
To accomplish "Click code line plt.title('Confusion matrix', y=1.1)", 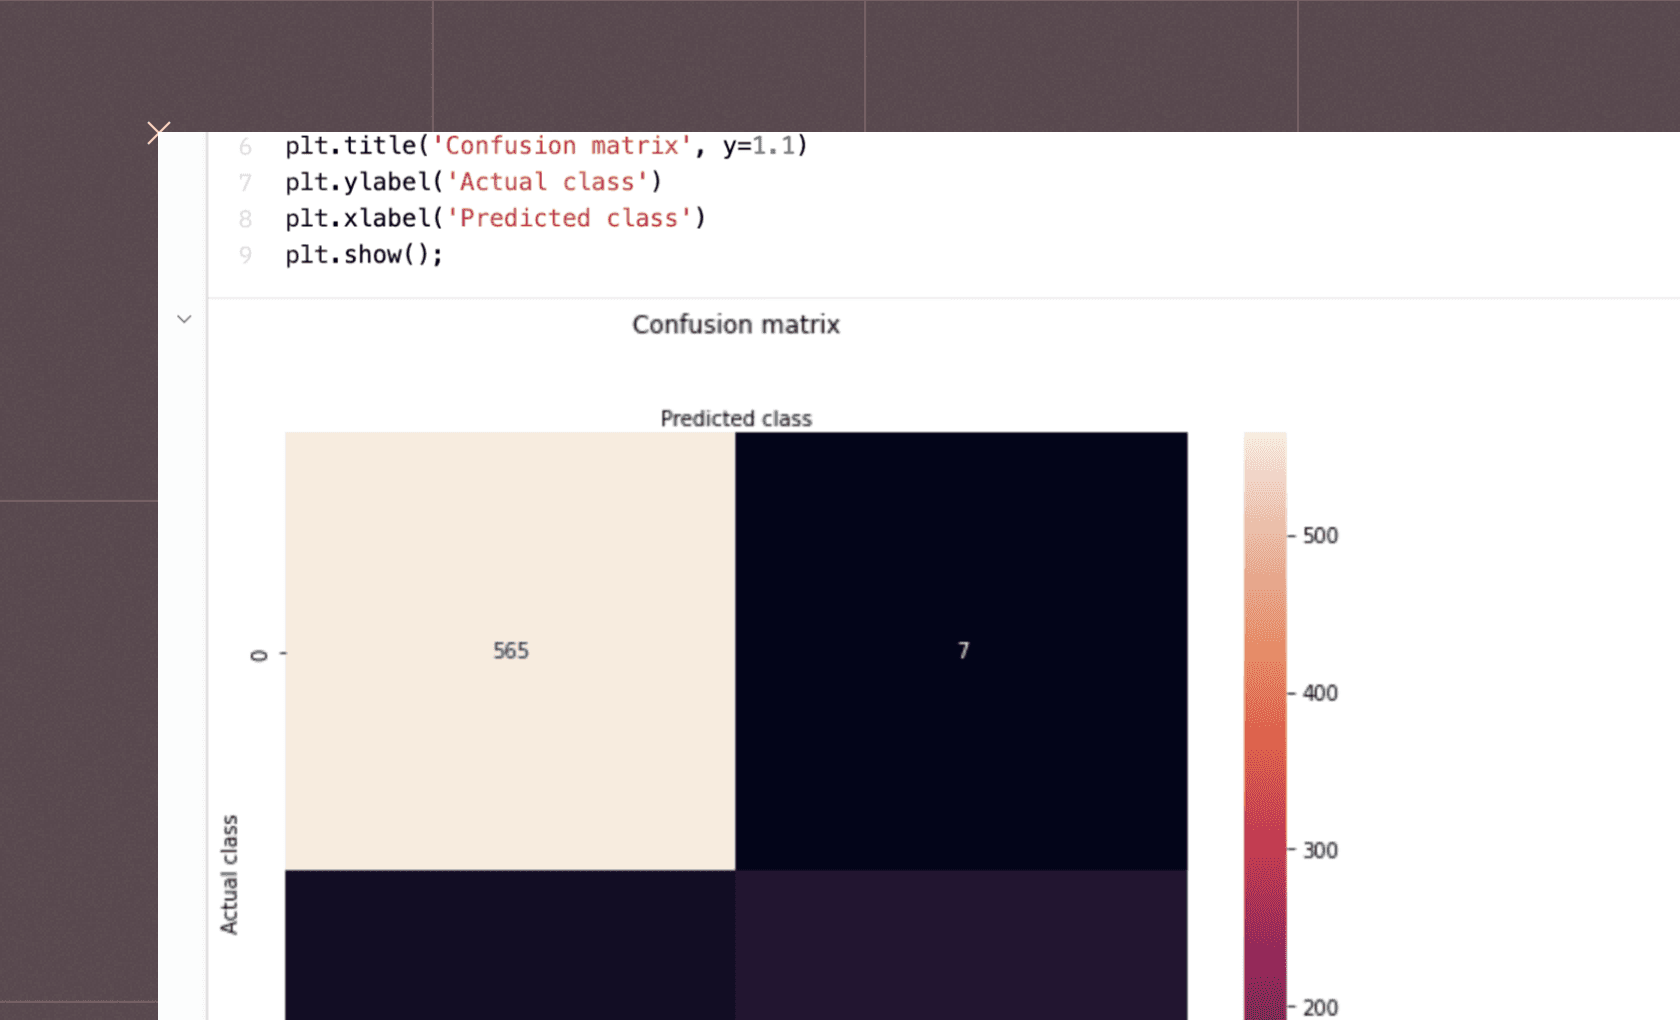I will point(546,146).
